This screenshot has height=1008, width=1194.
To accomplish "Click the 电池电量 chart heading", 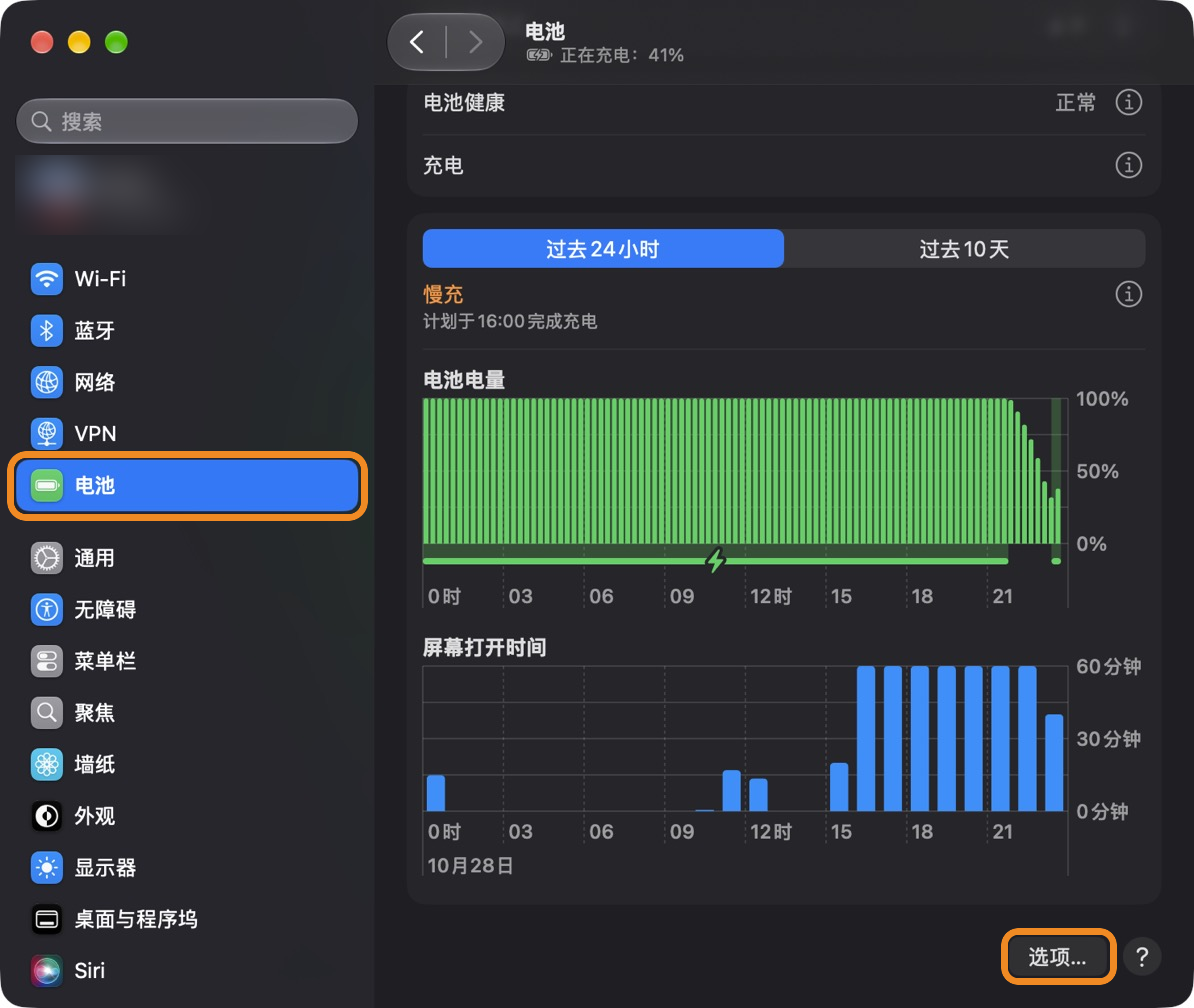I will point(464,379).
